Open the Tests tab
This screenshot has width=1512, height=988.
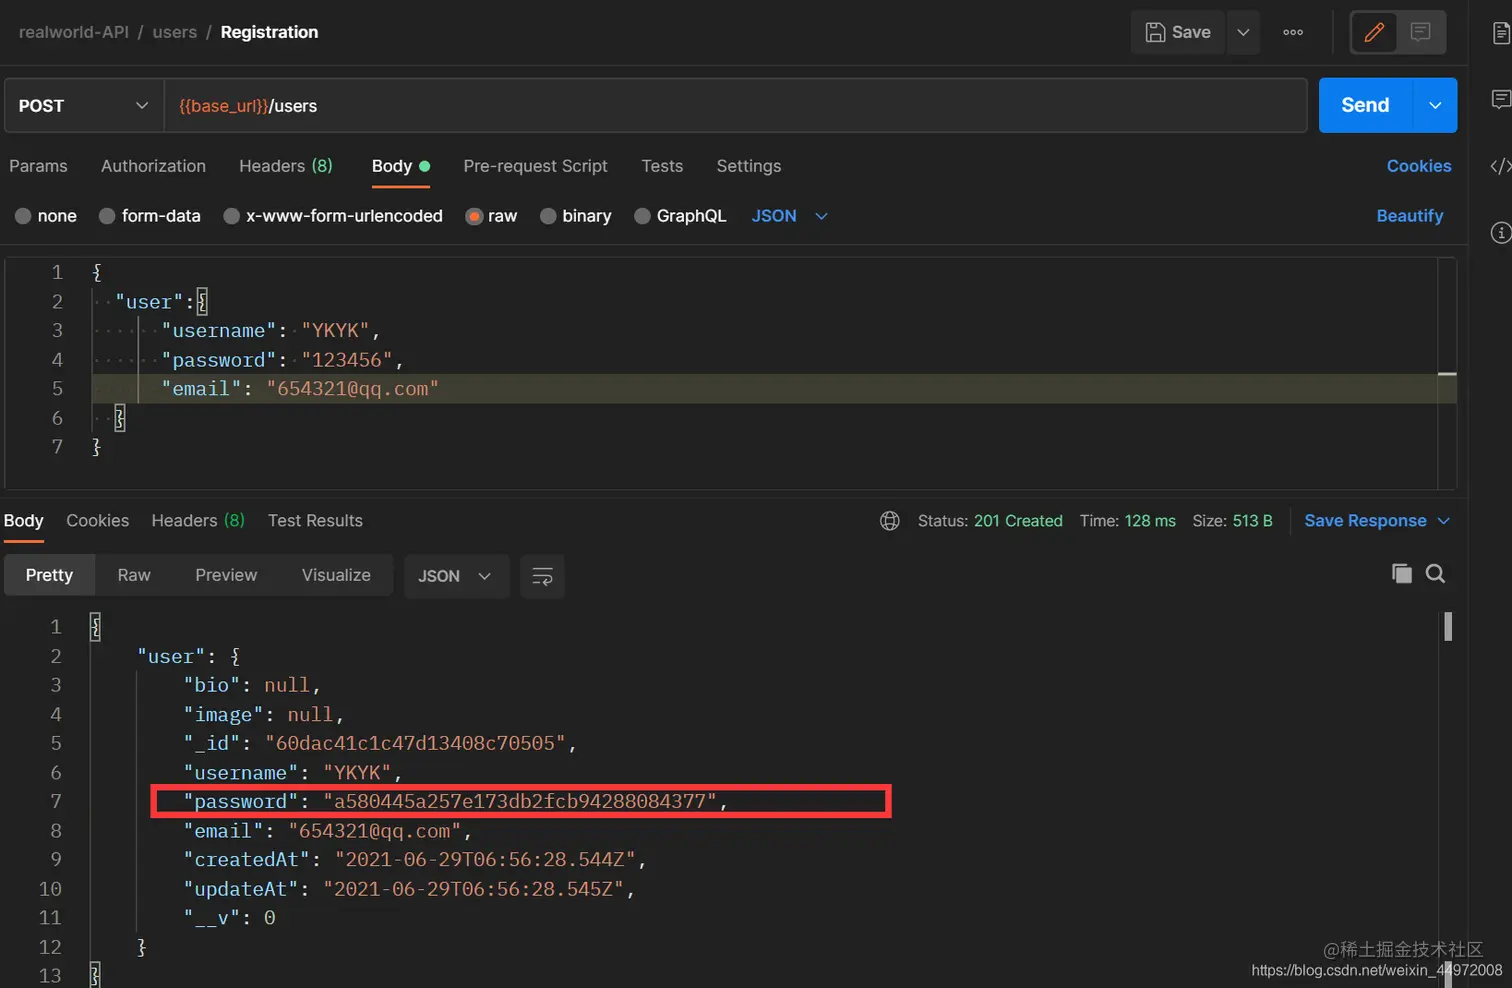click(x=662, y=166)
